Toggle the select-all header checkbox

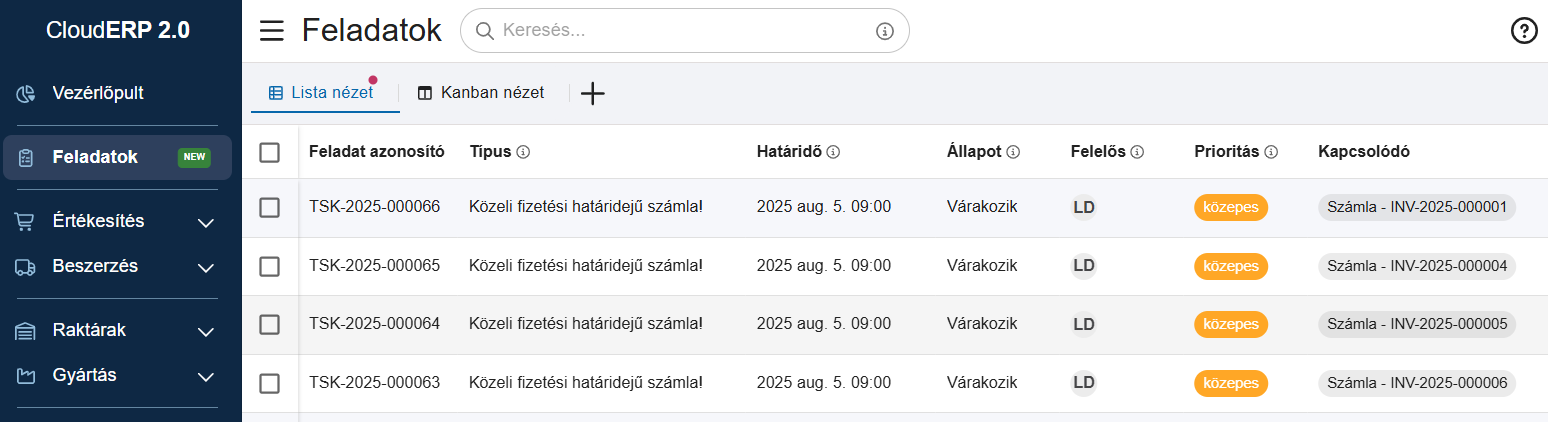pos(269,152)
